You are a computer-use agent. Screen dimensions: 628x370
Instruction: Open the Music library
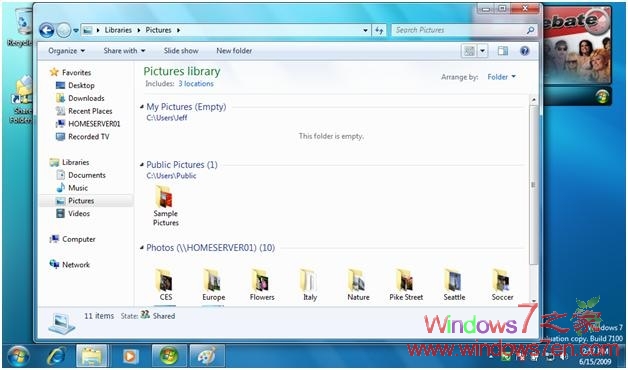72,188
